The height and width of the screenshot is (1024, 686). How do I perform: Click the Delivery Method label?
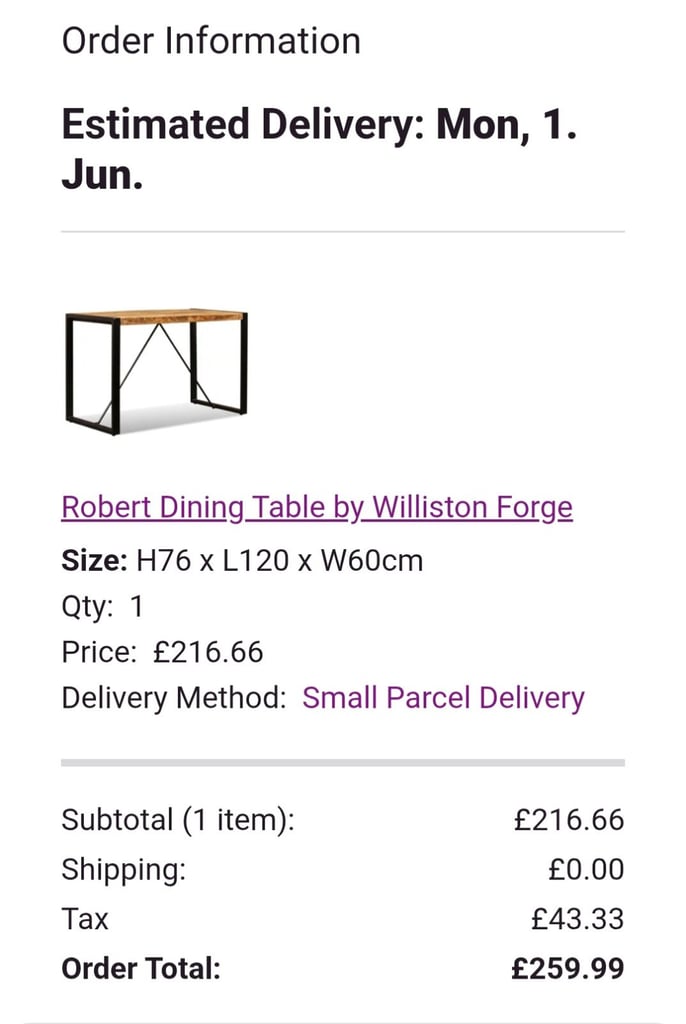(174, 698)
